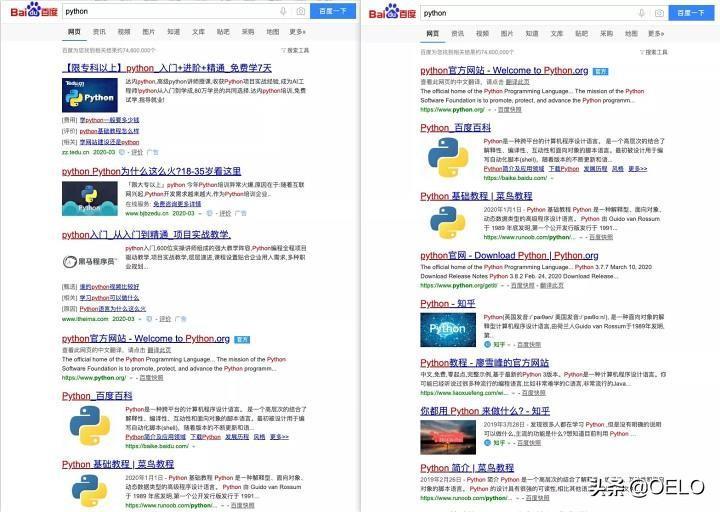Click sunset thumbnail of 你都用 Python 来做什么 result
Image resolution: width=720 pixels, height=512 pixels.
448,437
